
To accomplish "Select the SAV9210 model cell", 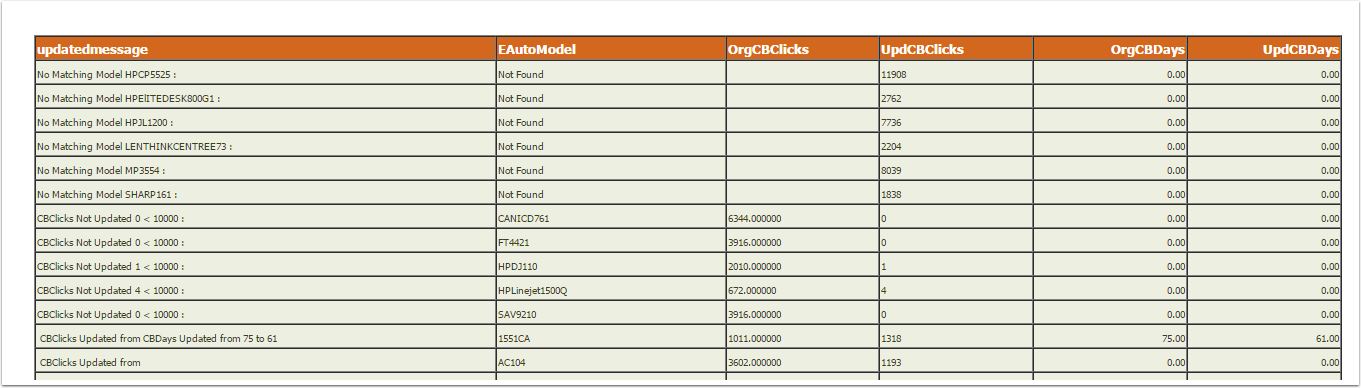I will pos(611,314).
